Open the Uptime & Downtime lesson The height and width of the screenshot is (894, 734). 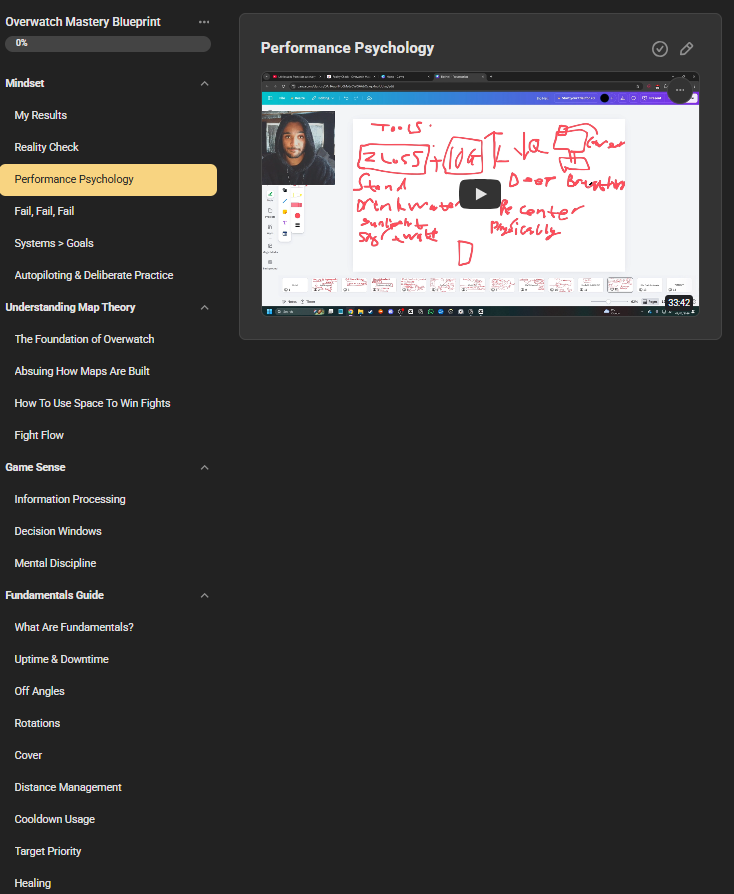coord(108,659)
